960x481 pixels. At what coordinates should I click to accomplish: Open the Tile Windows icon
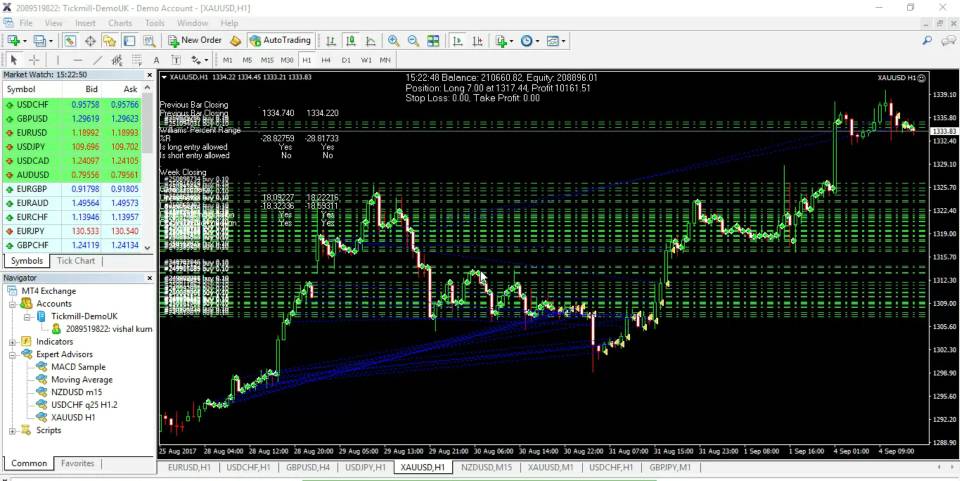click(x=433, y=41)
